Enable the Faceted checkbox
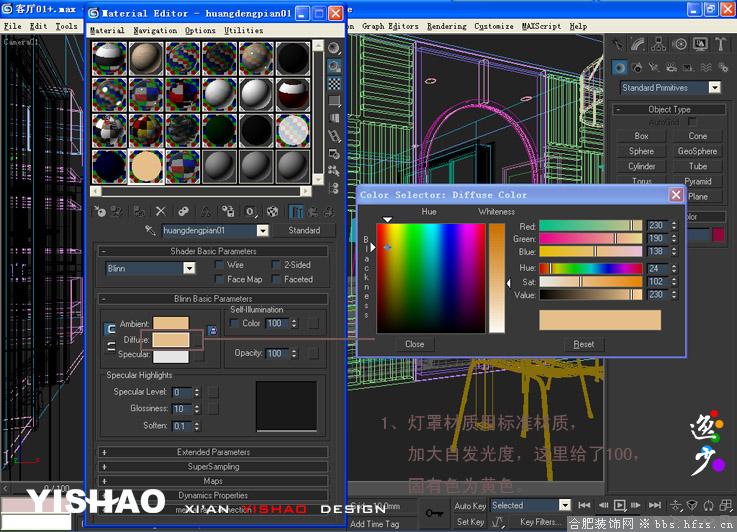The width and height of the screenshot is (737, 532). click(276, 279)
